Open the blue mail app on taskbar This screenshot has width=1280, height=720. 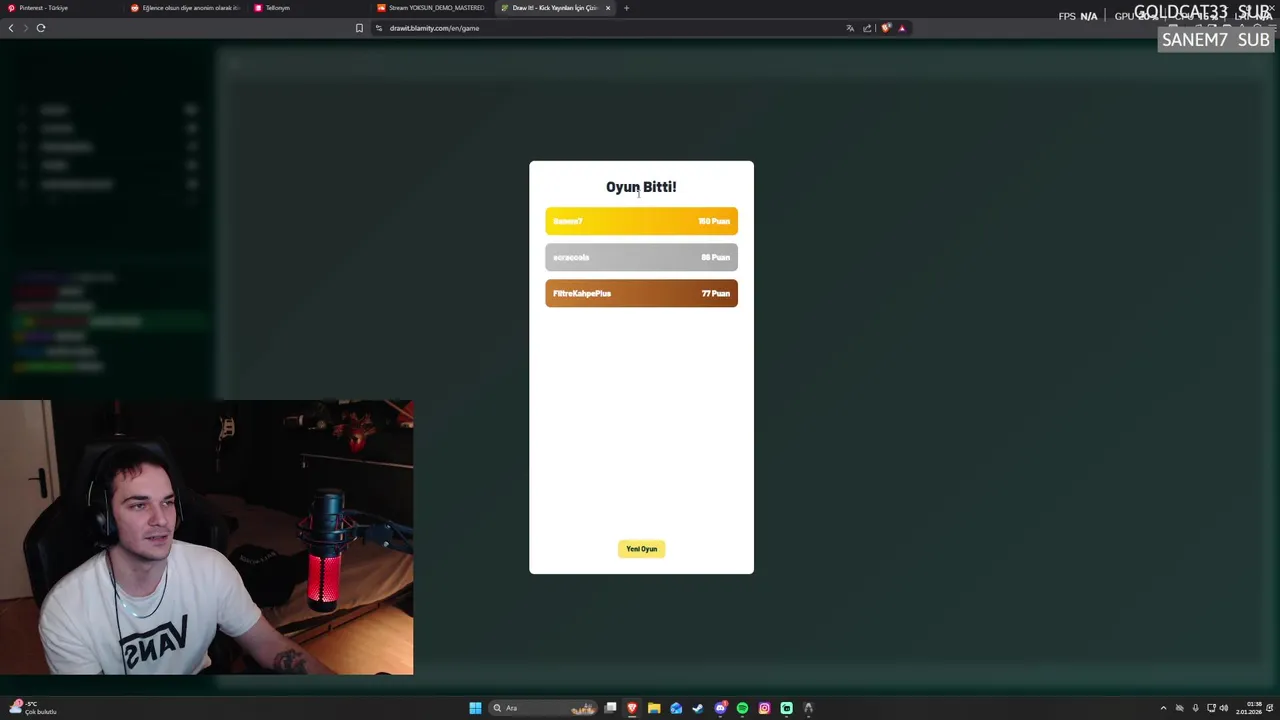pos(676,708)
